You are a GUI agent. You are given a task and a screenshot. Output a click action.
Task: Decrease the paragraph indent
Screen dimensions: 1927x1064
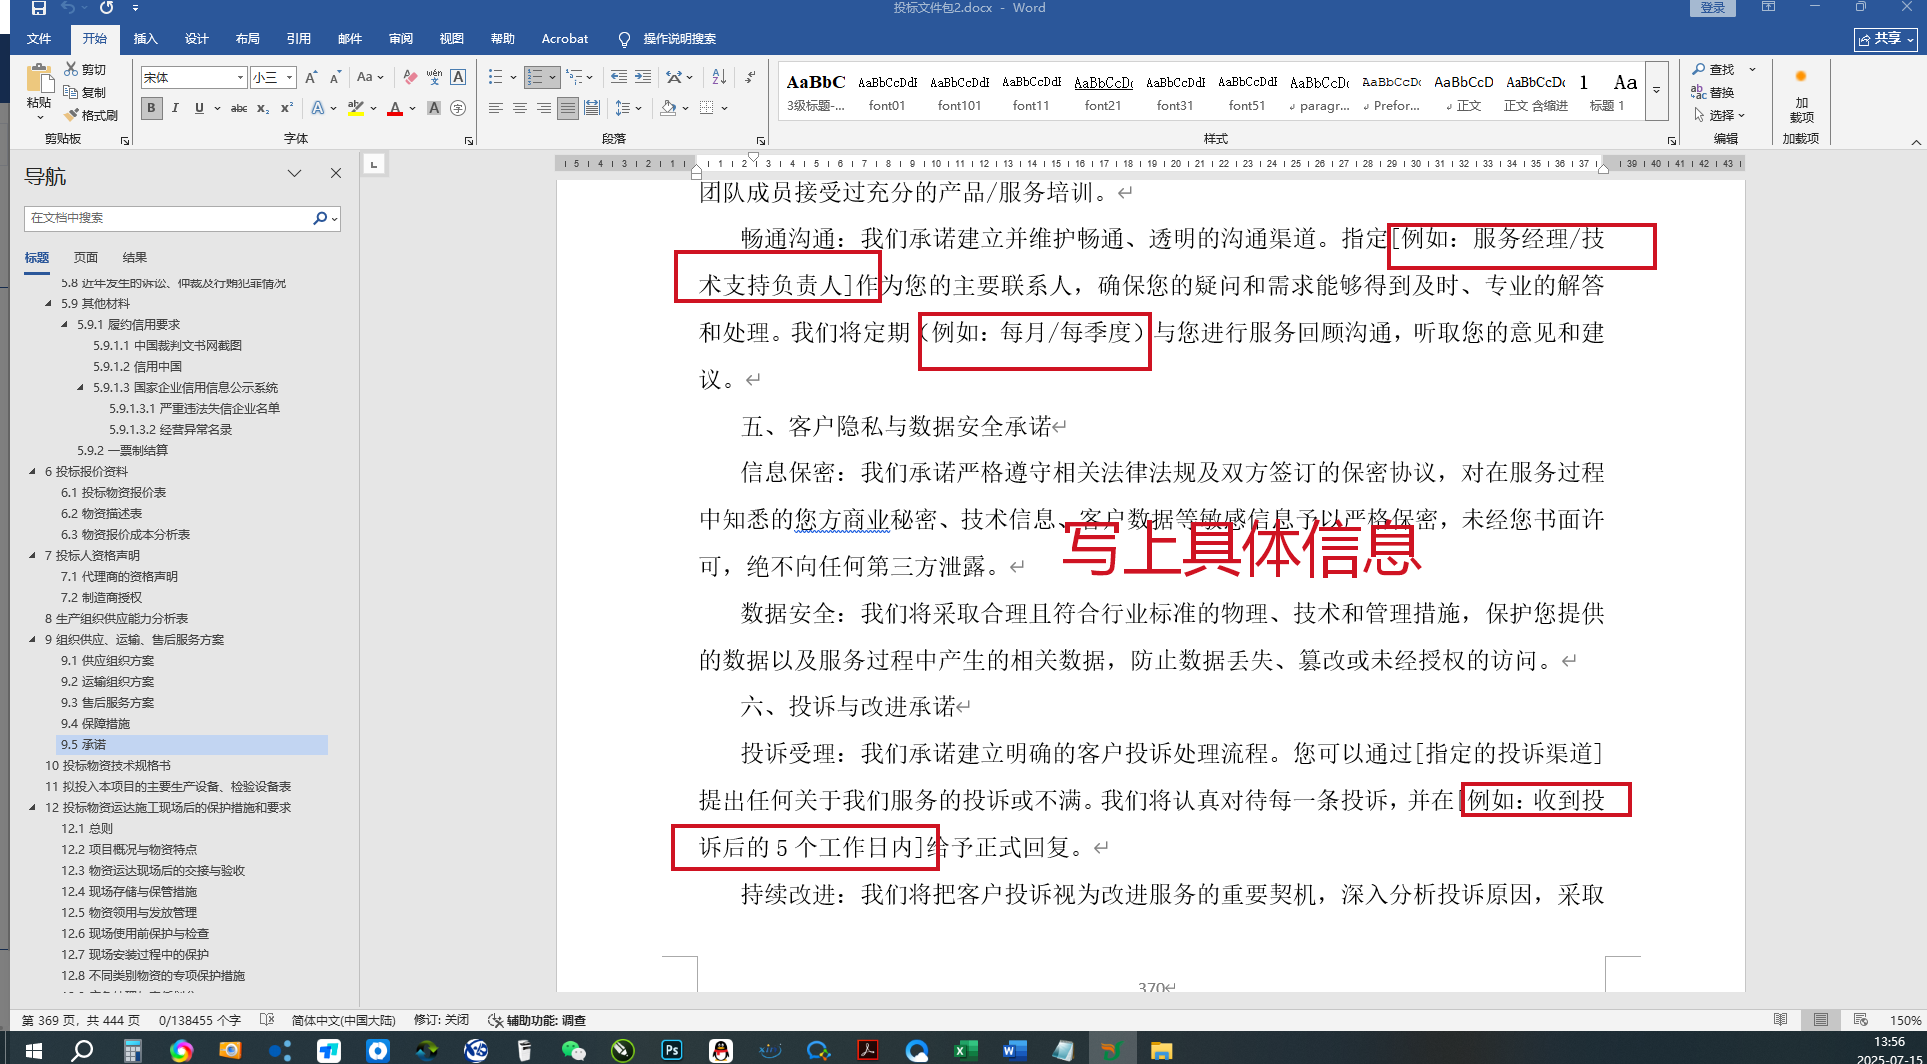[619, 77]
